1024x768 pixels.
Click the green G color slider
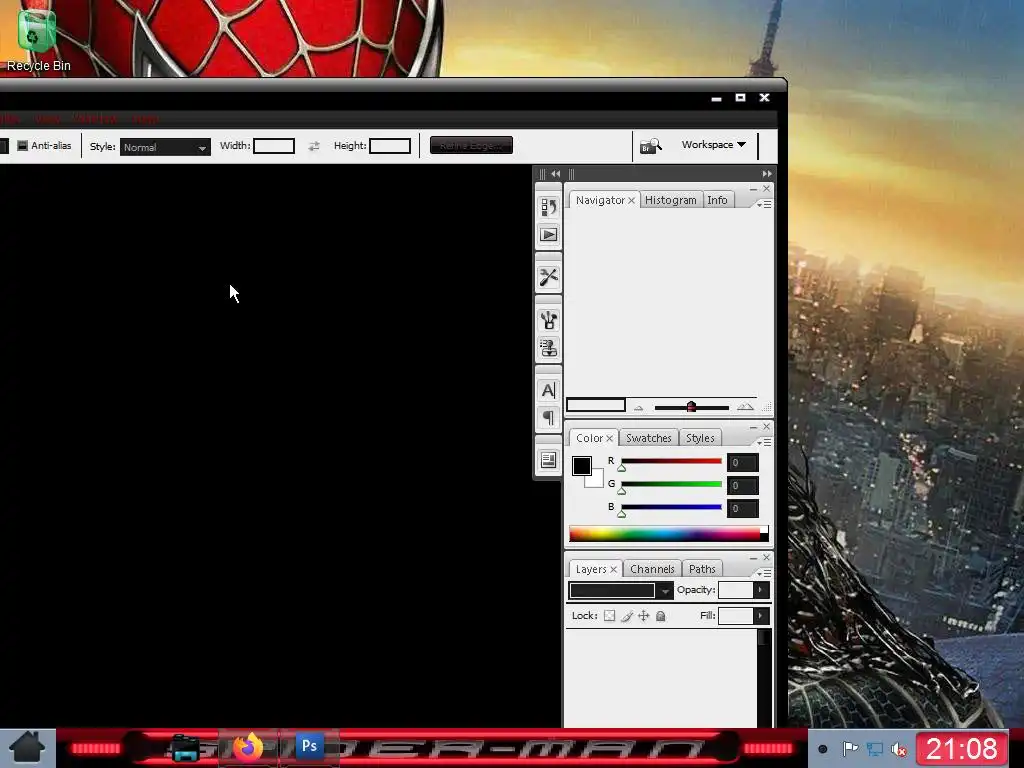pos(671,485)
